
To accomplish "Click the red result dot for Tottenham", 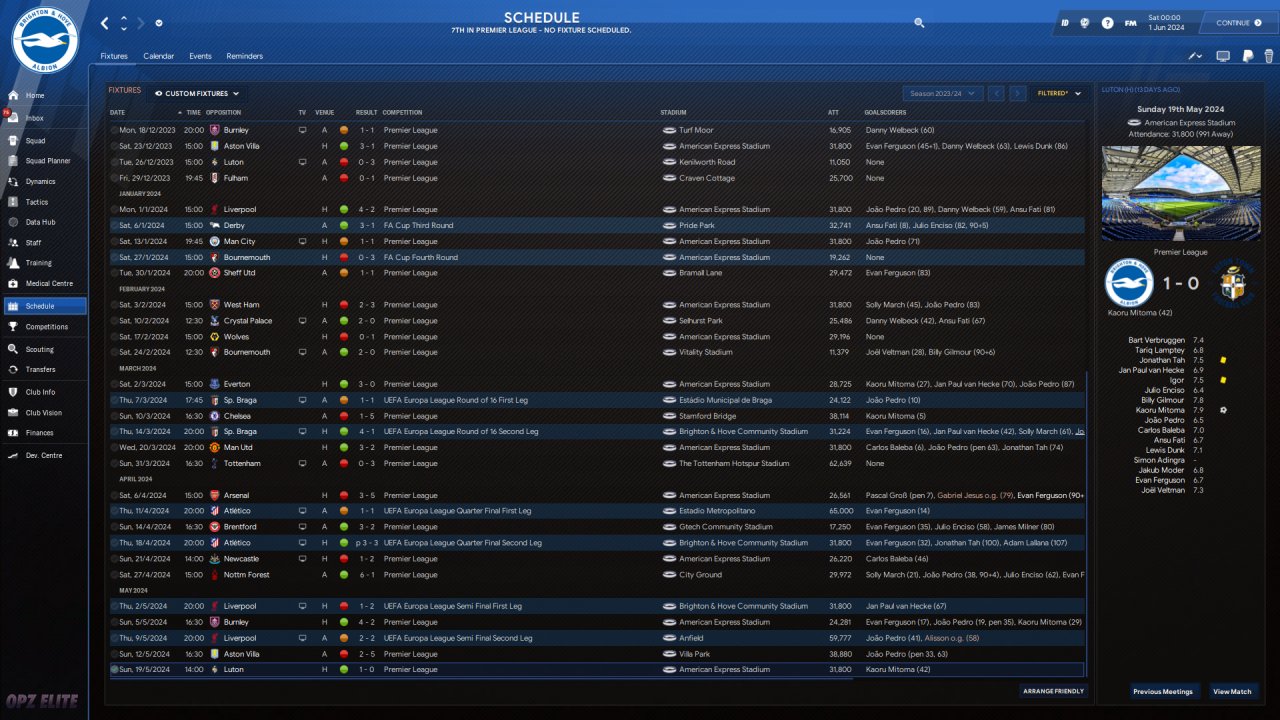I will click(x=344, y=464).
